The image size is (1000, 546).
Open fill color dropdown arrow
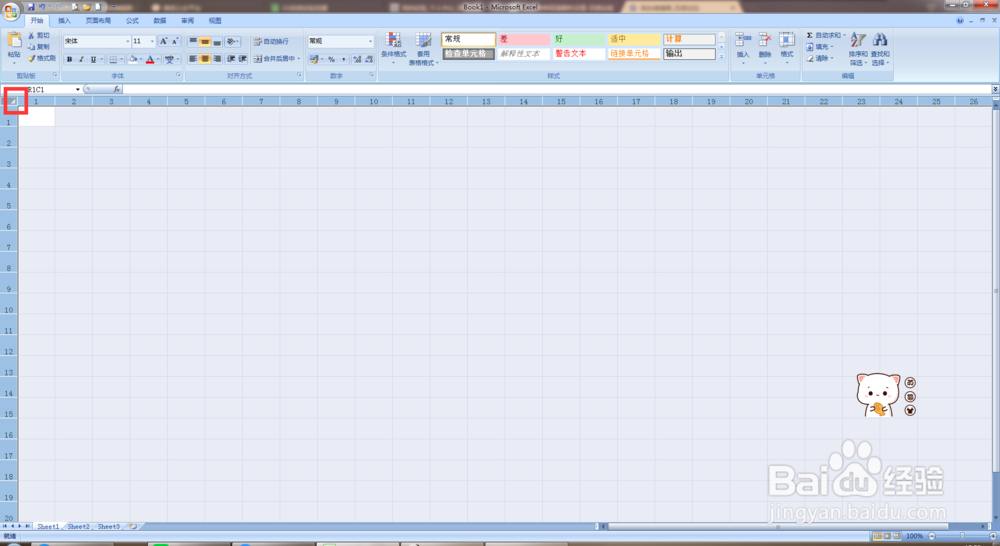pyautogui.click(x=140, y=59)
